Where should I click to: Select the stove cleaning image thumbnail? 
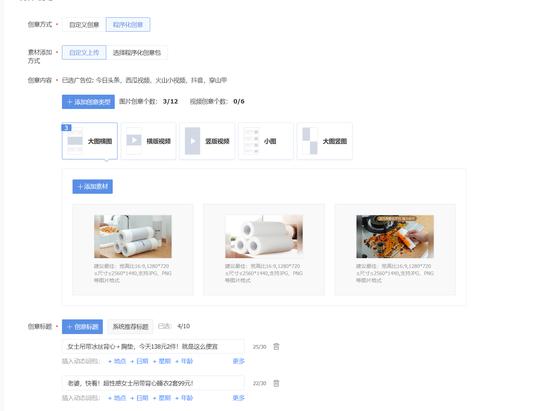click(x=395, y=236)
